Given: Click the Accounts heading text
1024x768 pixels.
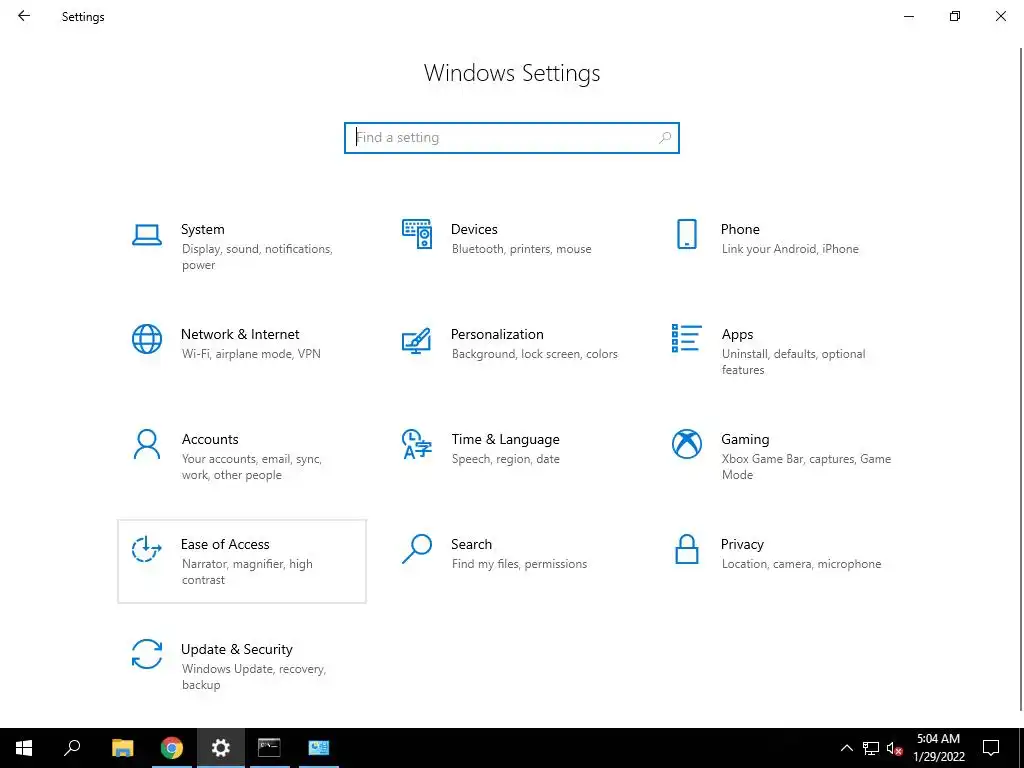Looking at the screenshot, I should tap(210, 440).
